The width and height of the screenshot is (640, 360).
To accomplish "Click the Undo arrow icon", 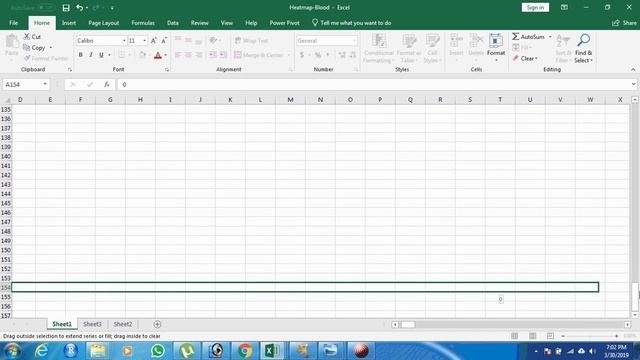I will coord(79,8).
